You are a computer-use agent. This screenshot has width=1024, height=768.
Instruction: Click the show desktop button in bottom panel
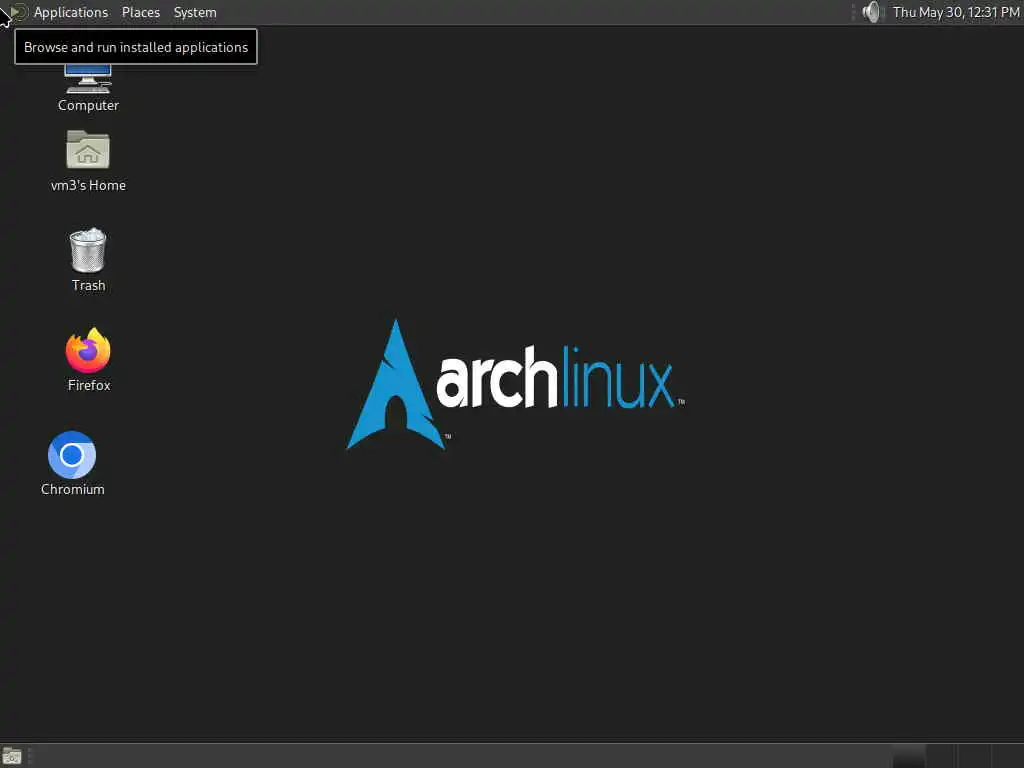[12, 756]
